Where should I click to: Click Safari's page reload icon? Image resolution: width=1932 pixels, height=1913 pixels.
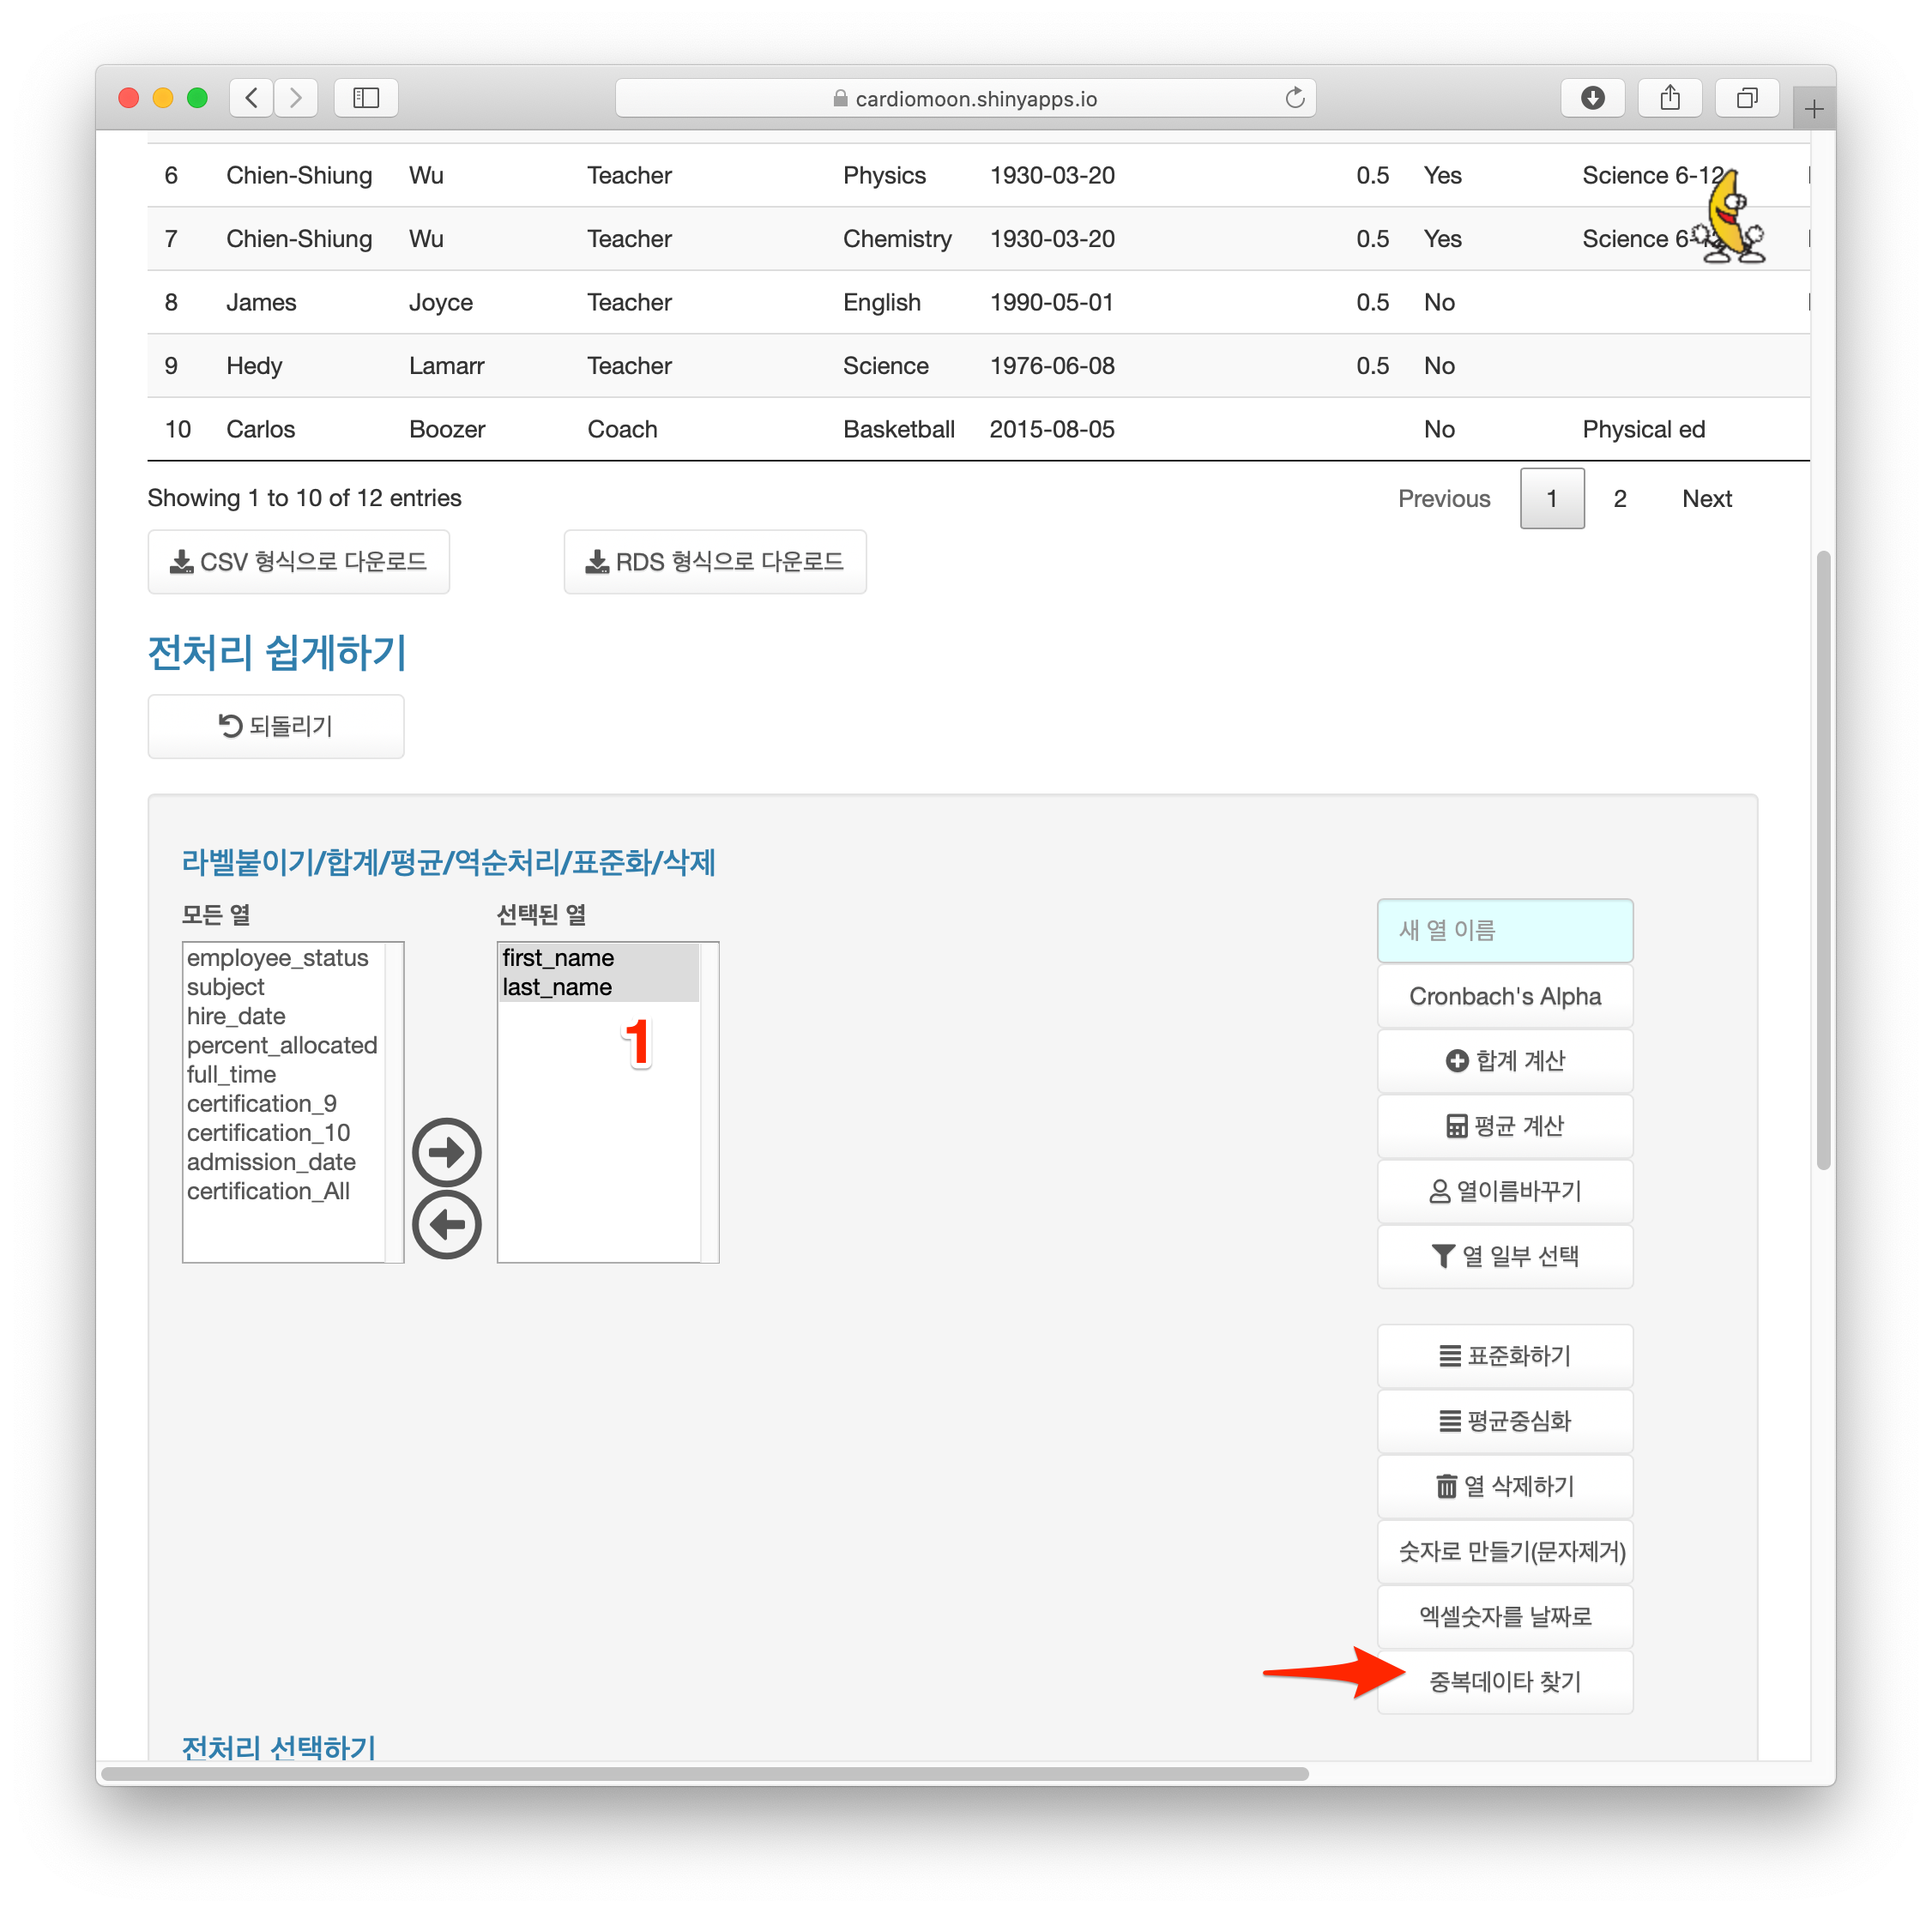click(x=1294, y=98)
